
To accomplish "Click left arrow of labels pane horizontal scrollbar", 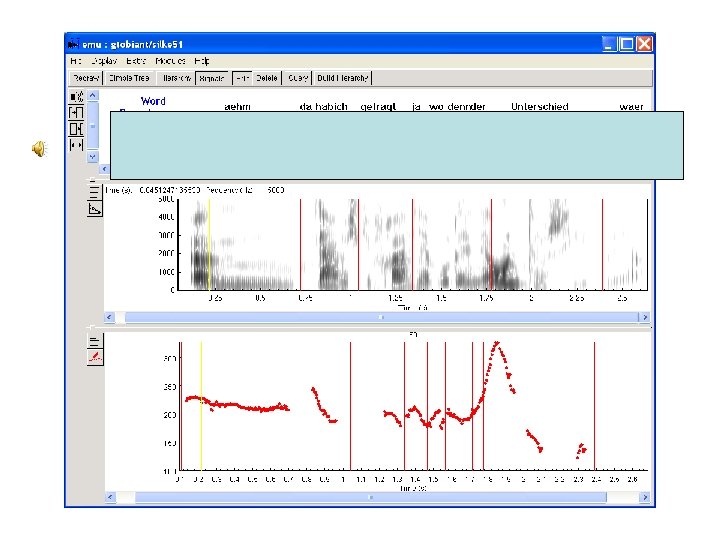I will 105,169.
